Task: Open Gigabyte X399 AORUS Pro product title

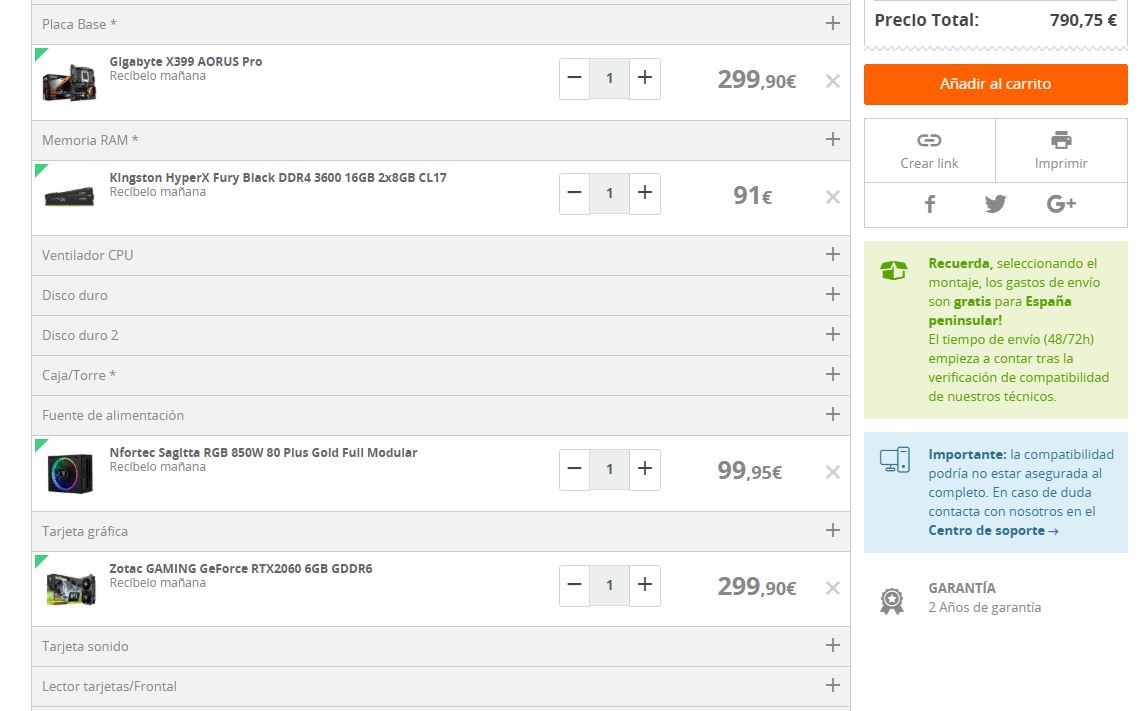Action: tap(186, 61)
